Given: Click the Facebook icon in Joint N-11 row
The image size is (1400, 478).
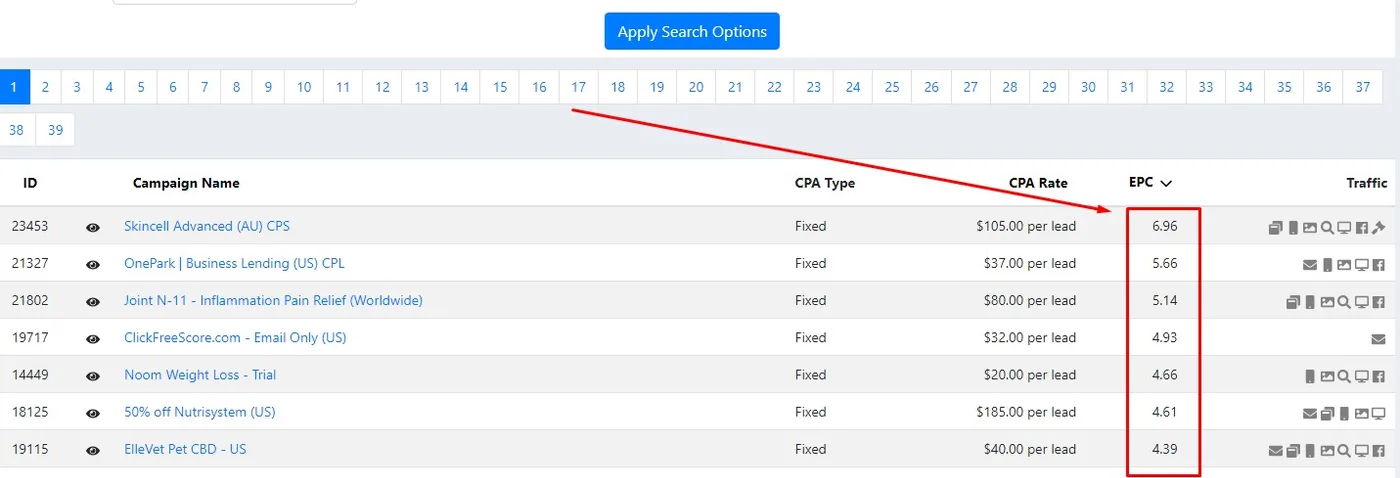Looking at the screenshot, I should tap(1378, 301).
